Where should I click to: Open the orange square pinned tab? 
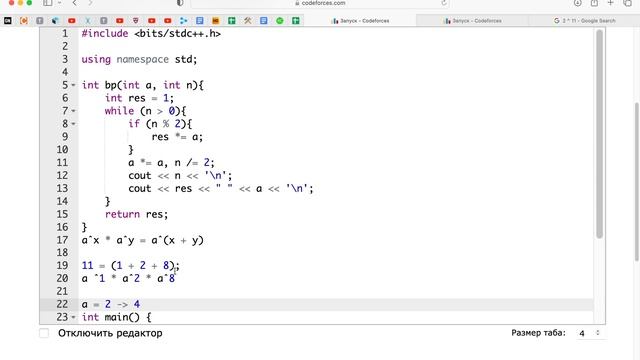[216, 20]
